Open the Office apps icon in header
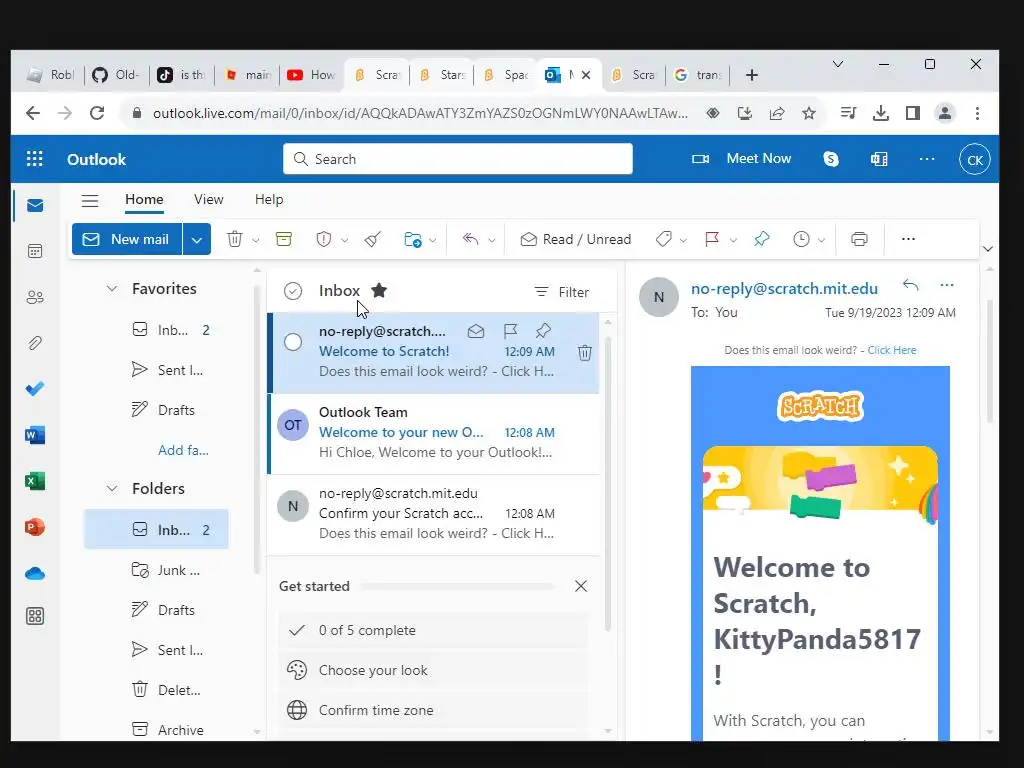 879,159
